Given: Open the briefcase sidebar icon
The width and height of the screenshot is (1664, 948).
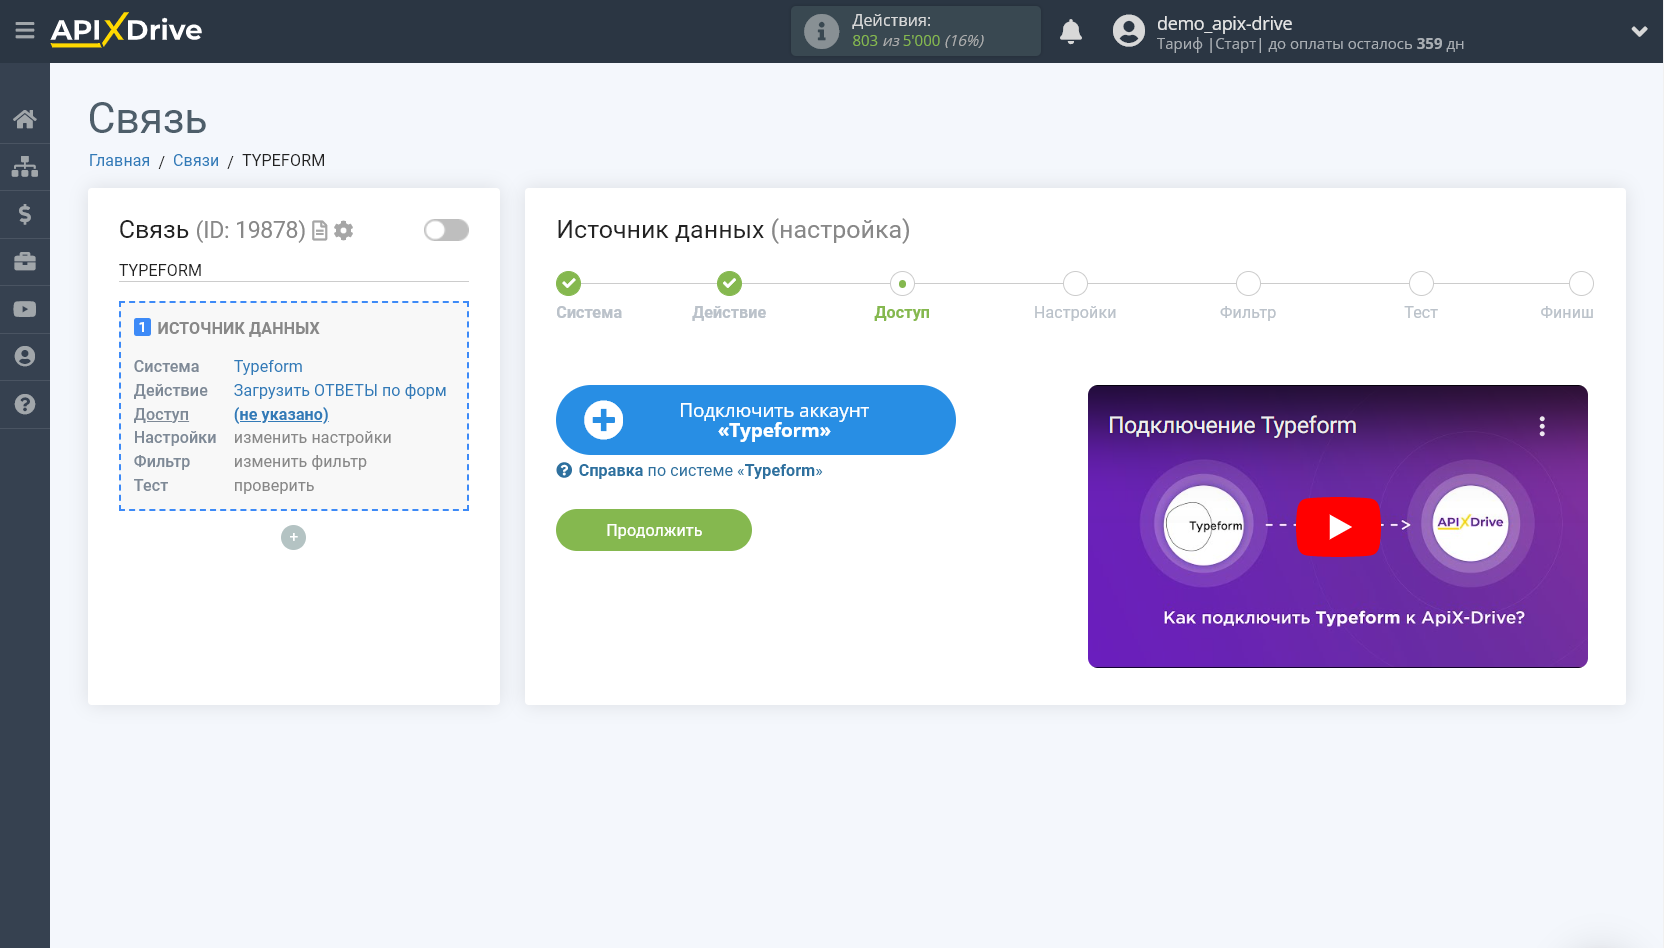Looking at the screenshot, I should pyautogui.click(x=25, y=262).
